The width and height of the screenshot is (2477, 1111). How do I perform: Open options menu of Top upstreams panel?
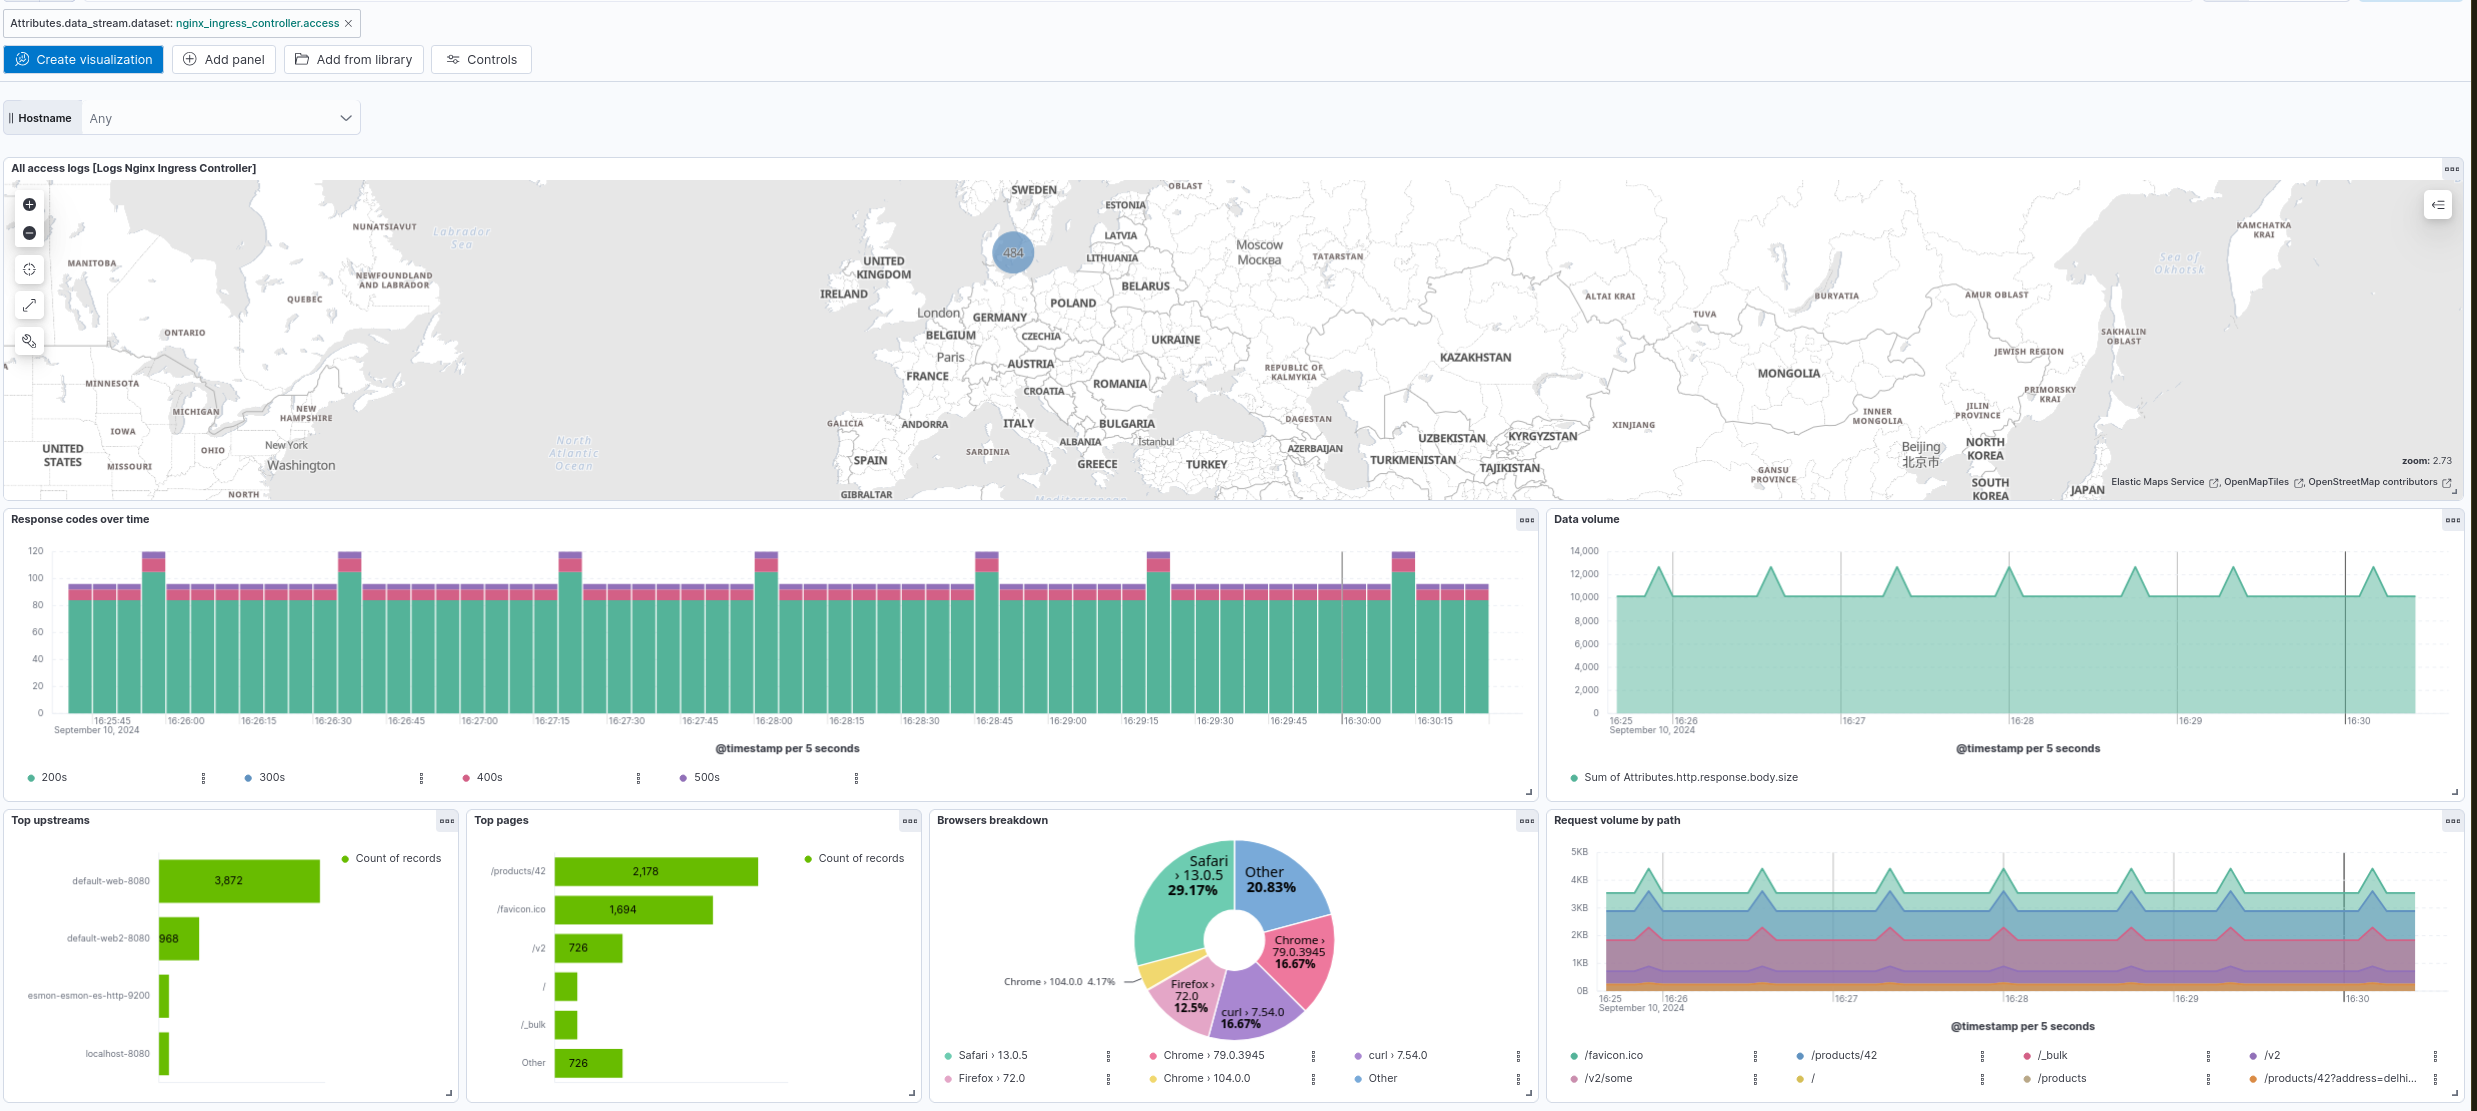447,821
